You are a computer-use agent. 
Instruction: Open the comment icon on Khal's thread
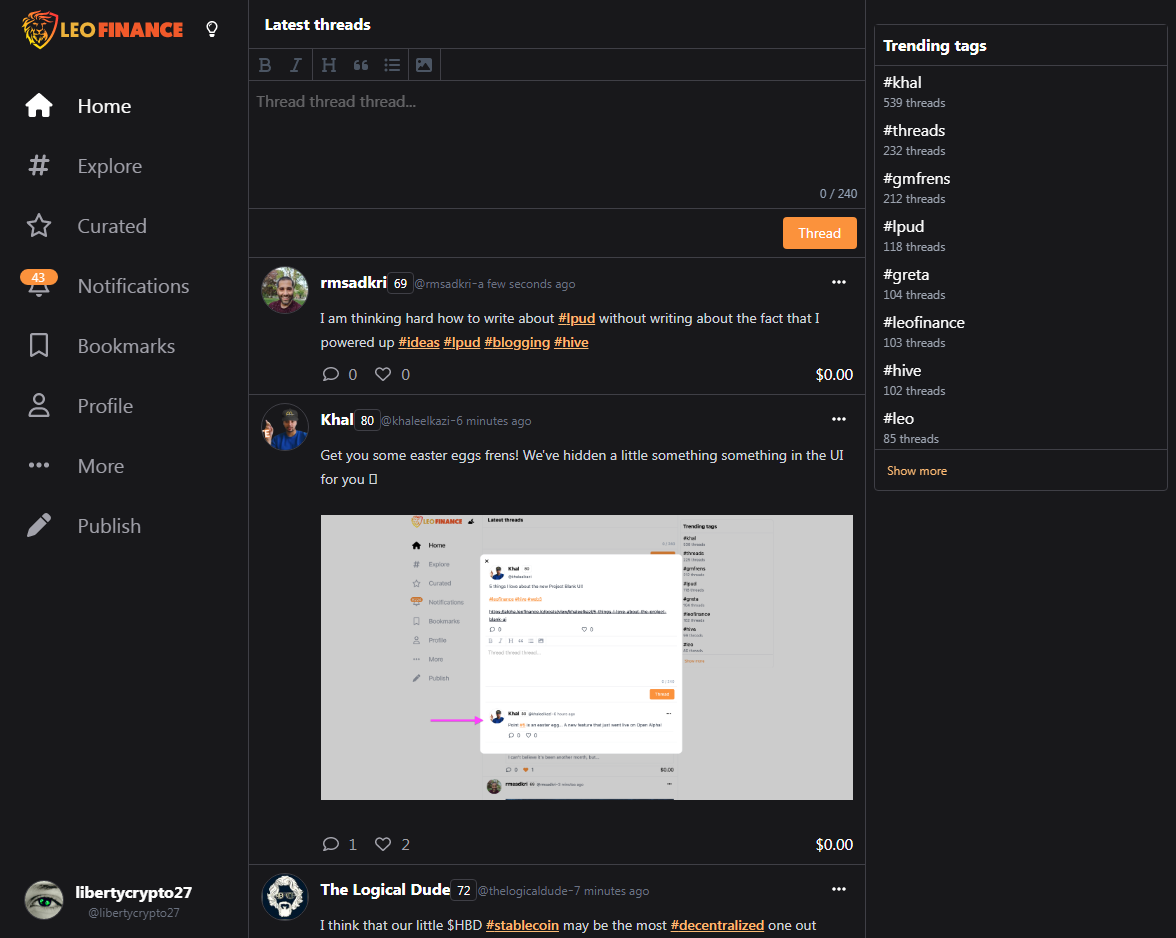331,844
